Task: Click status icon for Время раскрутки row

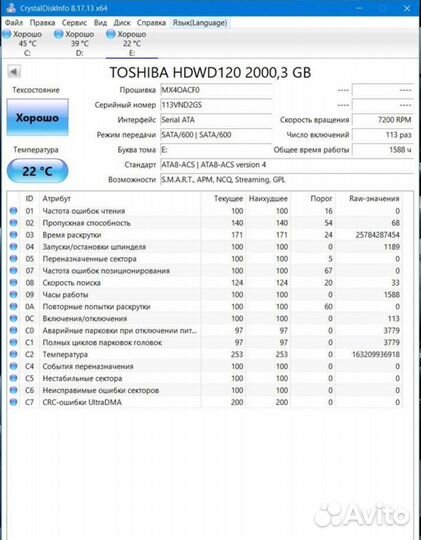Action: click(13, 235)
